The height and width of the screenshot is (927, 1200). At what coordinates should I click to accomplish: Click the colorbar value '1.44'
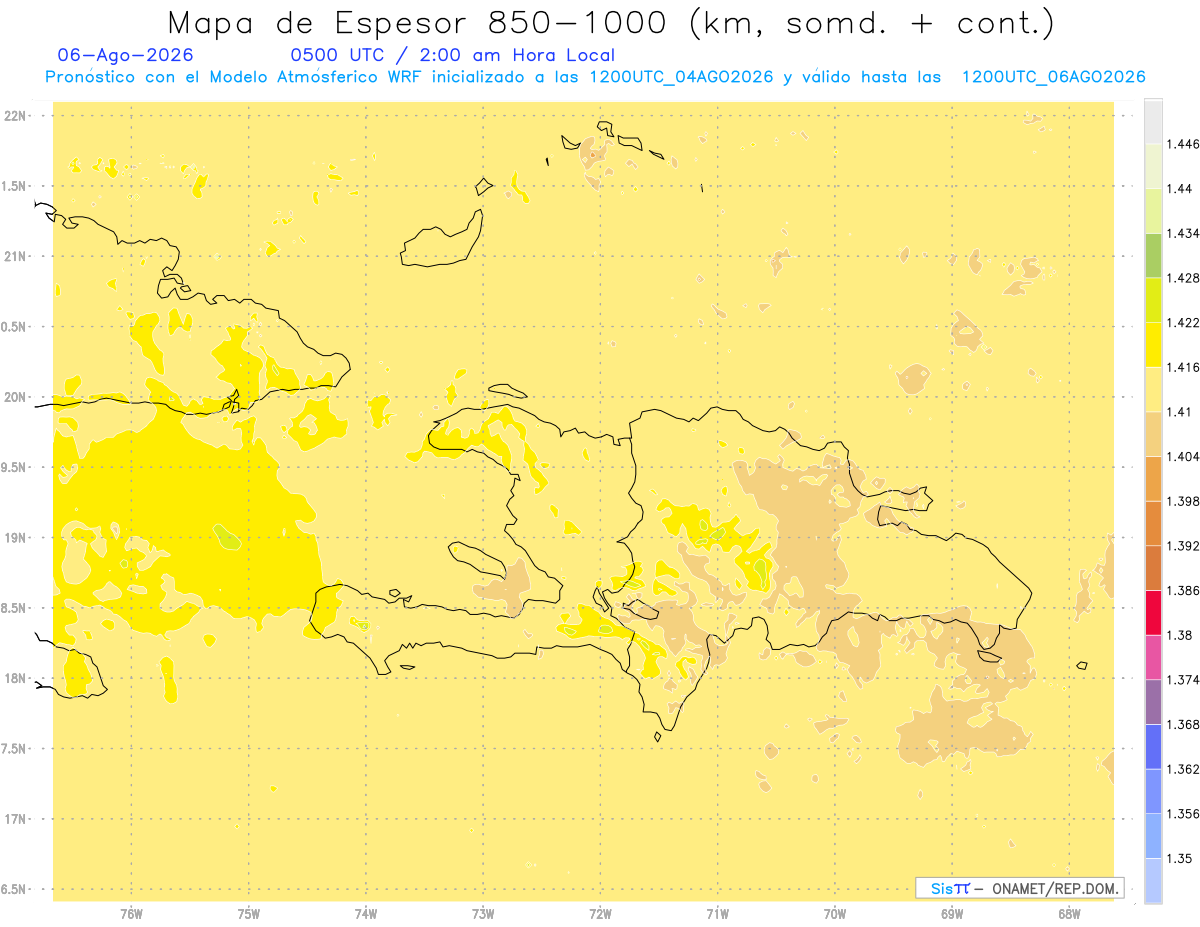click(x=1178, y=189)
